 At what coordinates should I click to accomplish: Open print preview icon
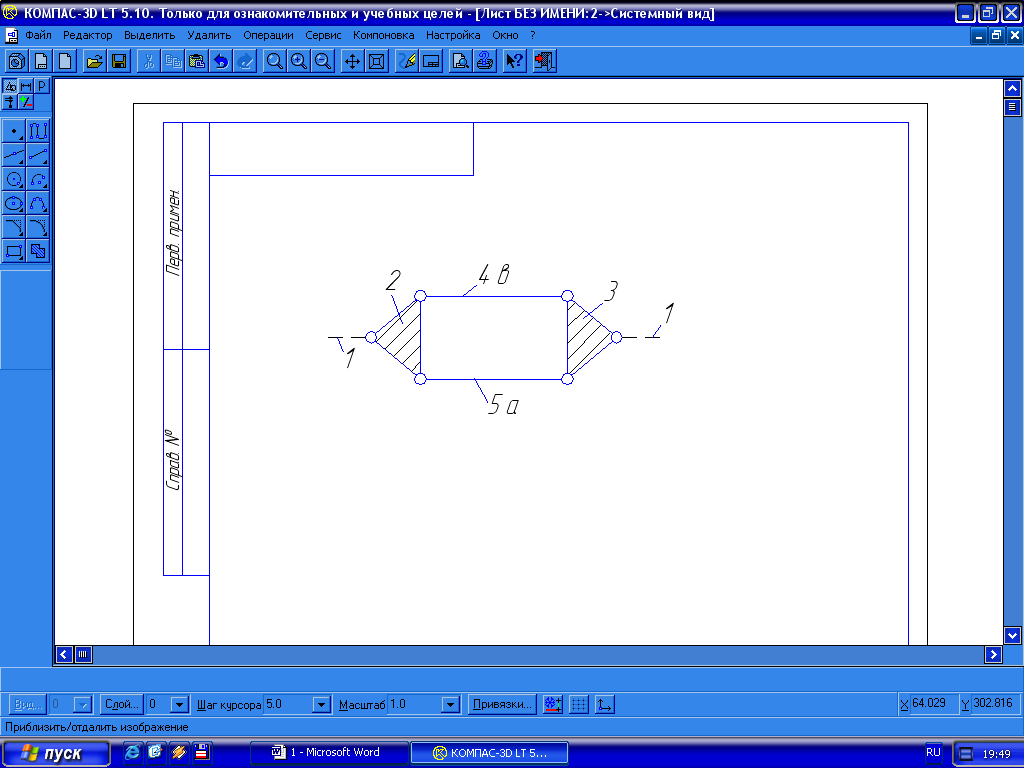tap(460, 61)
